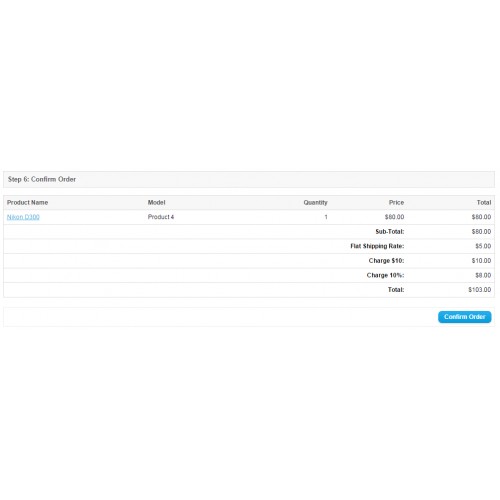The width and height of the screenshot is (500, 500).
Task: Click the bold Total: label
Action: point(396,290)
